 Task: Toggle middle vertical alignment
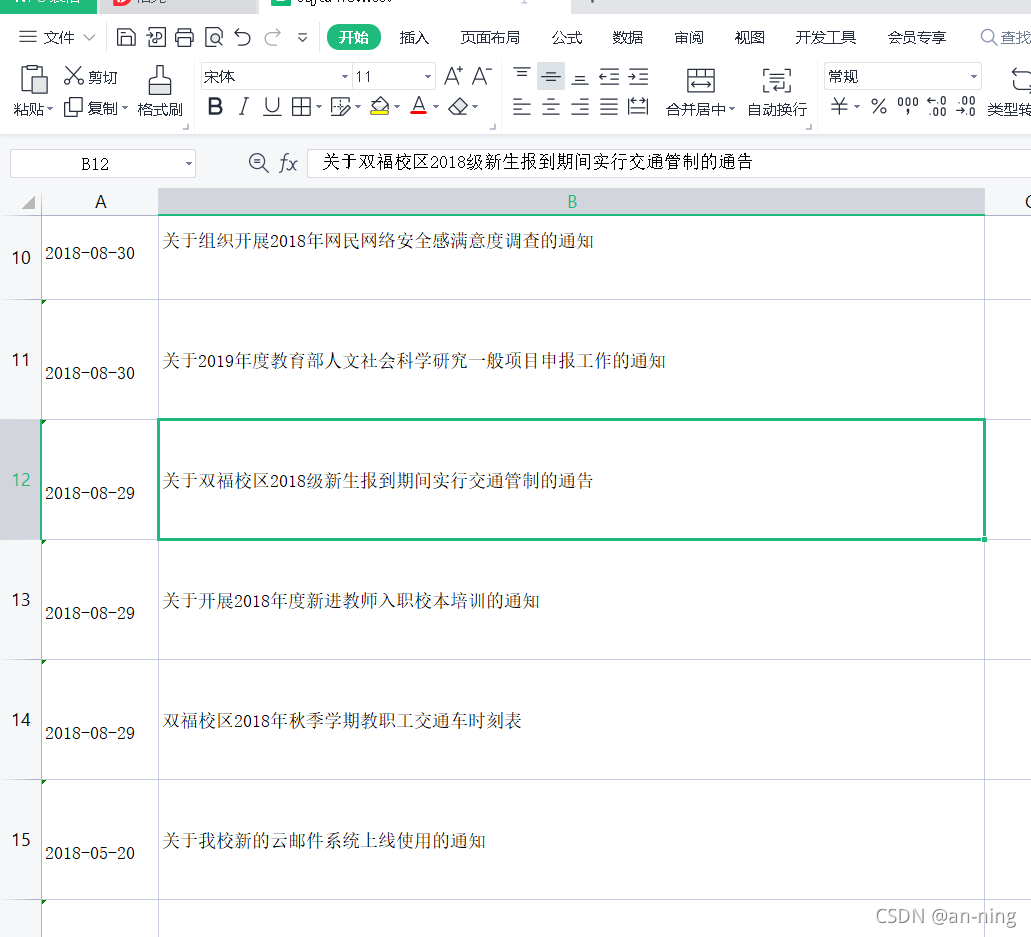551,77
